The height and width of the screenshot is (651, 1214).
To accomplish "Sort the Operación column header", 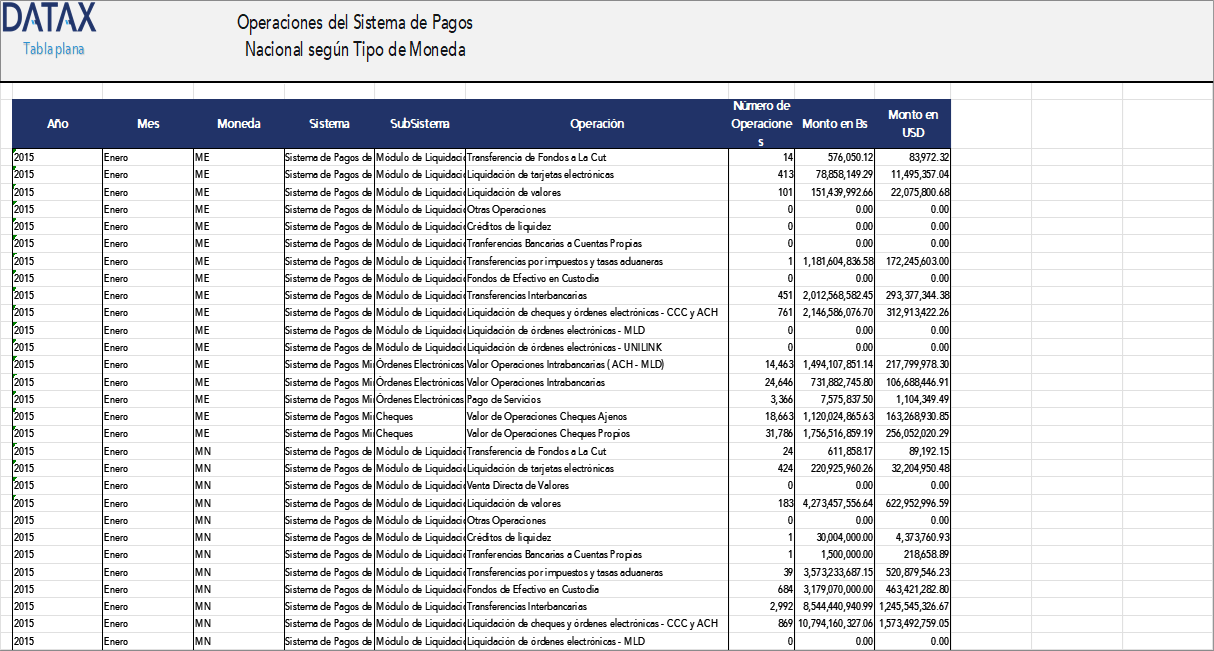I will [597, 123].
